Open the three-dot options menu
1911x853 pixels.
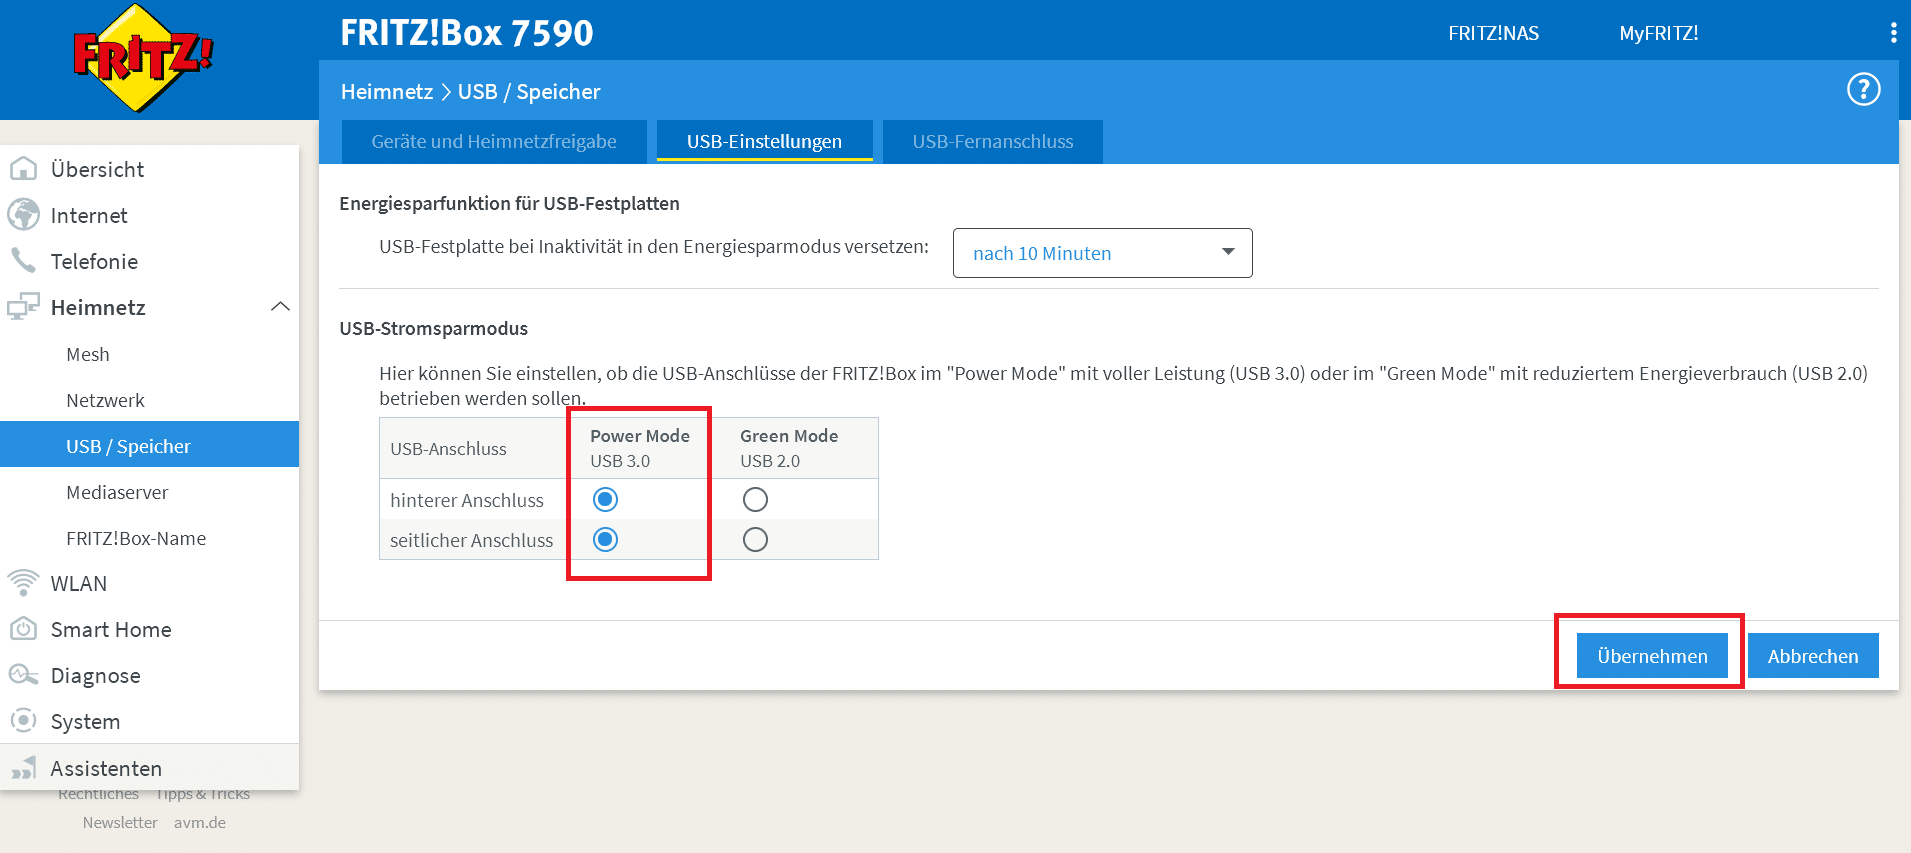[1893, 33]
